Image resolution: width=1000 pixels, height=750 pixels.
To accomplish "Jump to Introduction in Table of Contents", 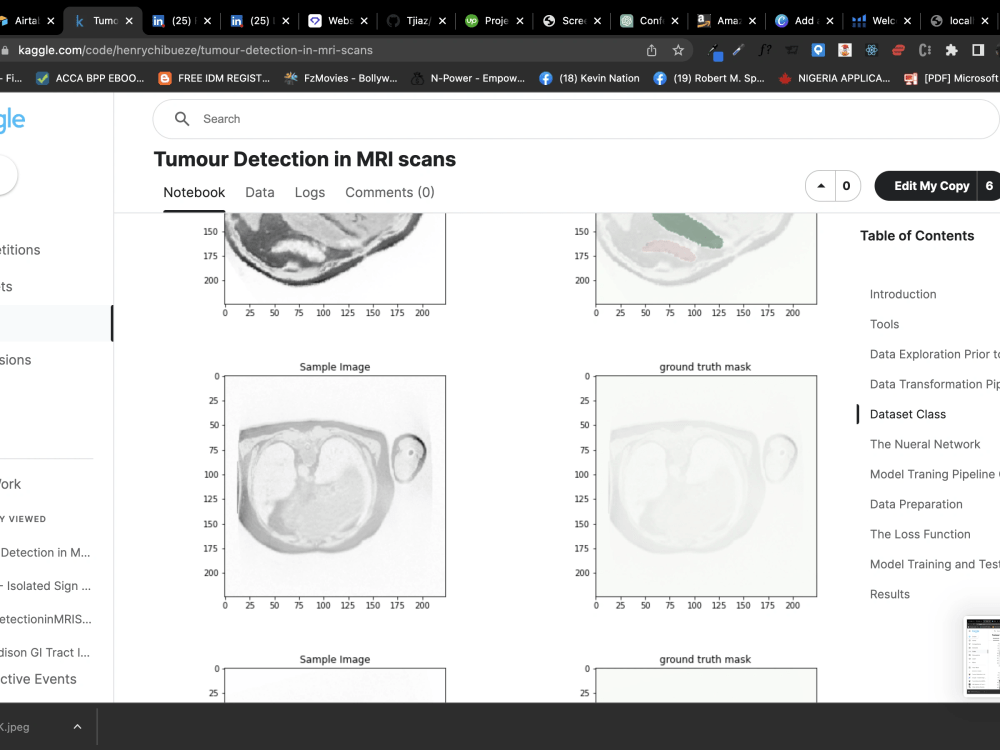I will pyautogui.click(x=902, y=294).
